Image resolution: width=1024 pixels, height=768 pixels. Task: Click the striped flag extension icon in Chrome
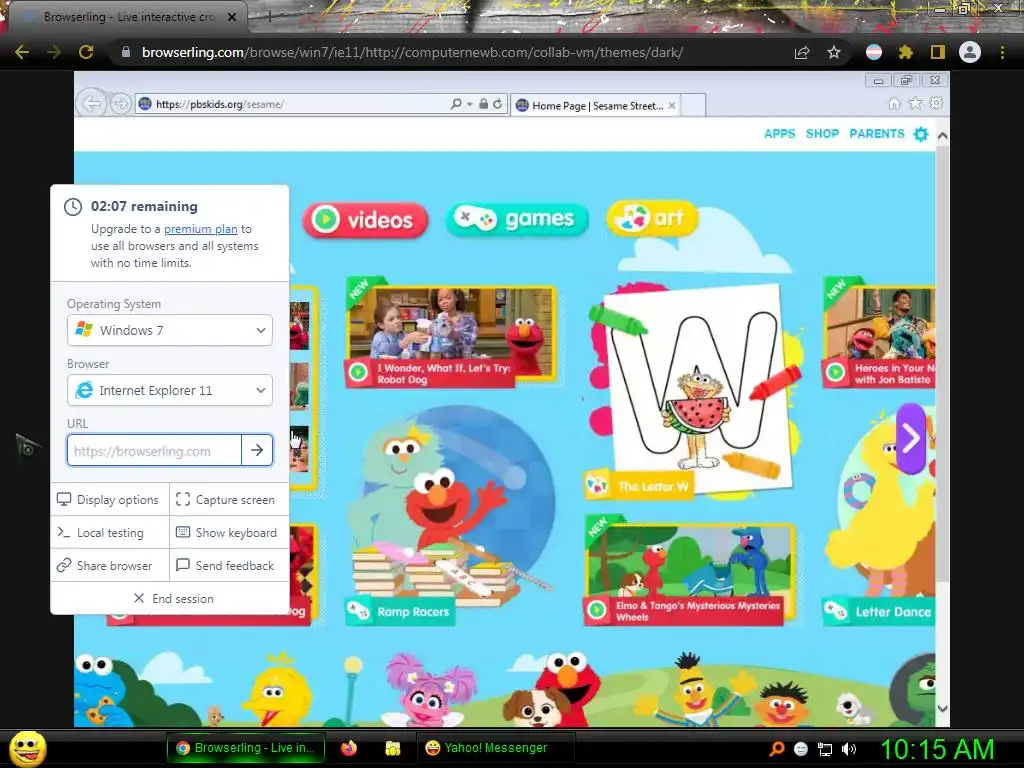874,52
